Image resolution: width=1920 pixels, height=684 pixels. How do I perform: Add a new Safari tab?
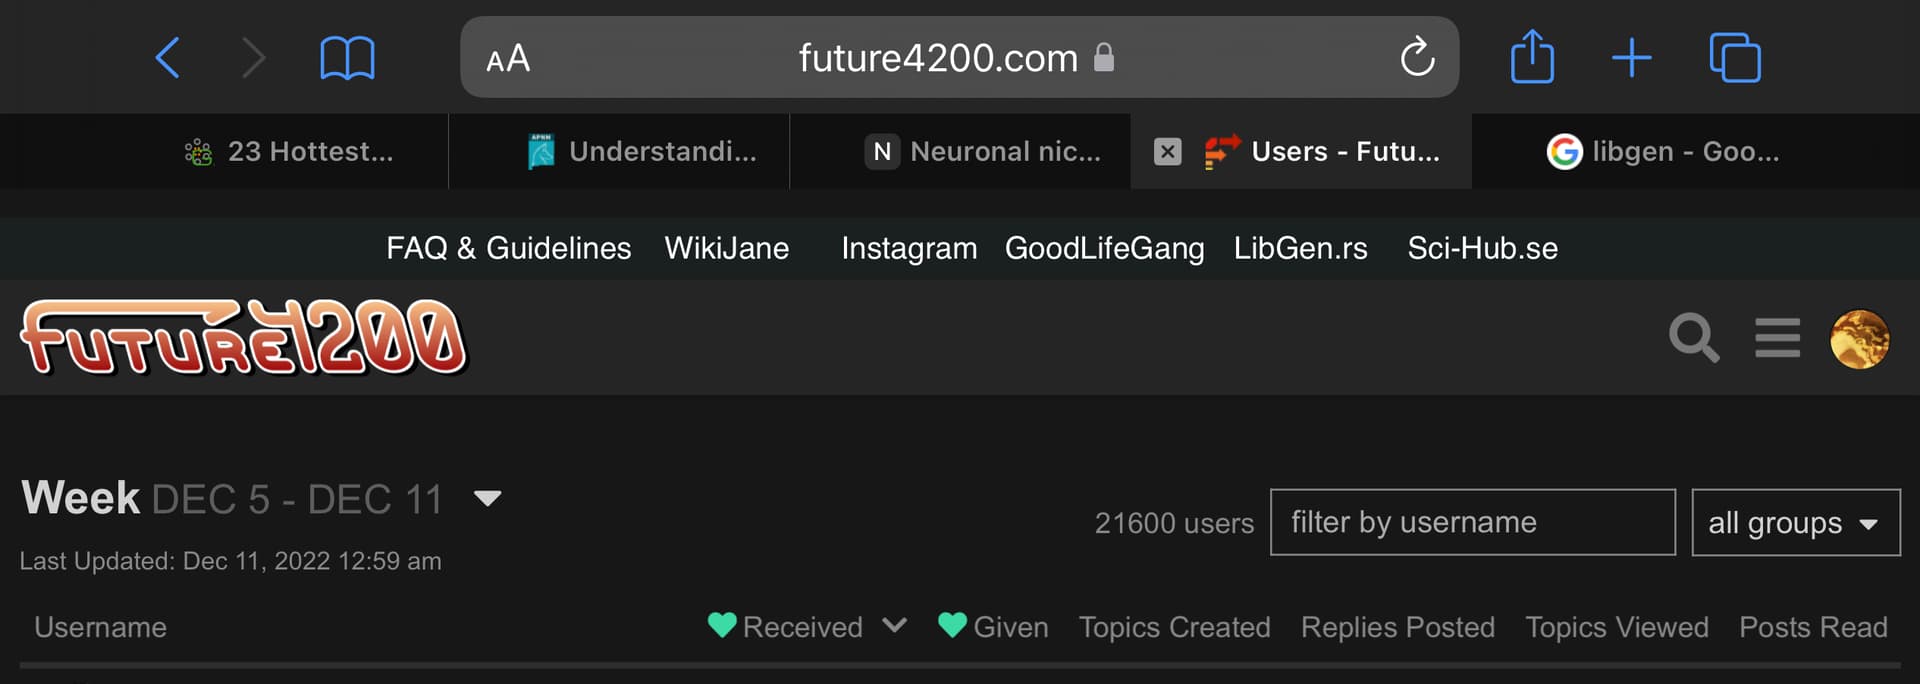(x=1631, y=58)
